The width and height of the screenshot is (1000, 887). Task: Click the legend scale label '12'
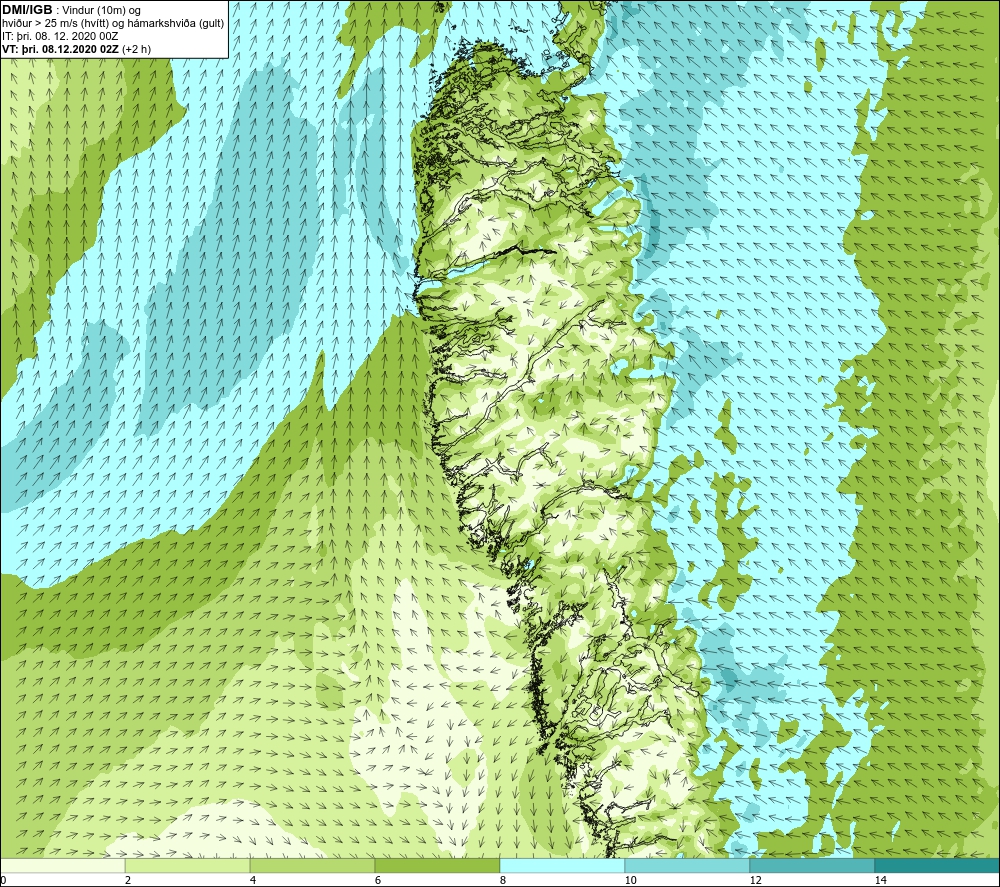pyautogui.click(x=755, y=881)
